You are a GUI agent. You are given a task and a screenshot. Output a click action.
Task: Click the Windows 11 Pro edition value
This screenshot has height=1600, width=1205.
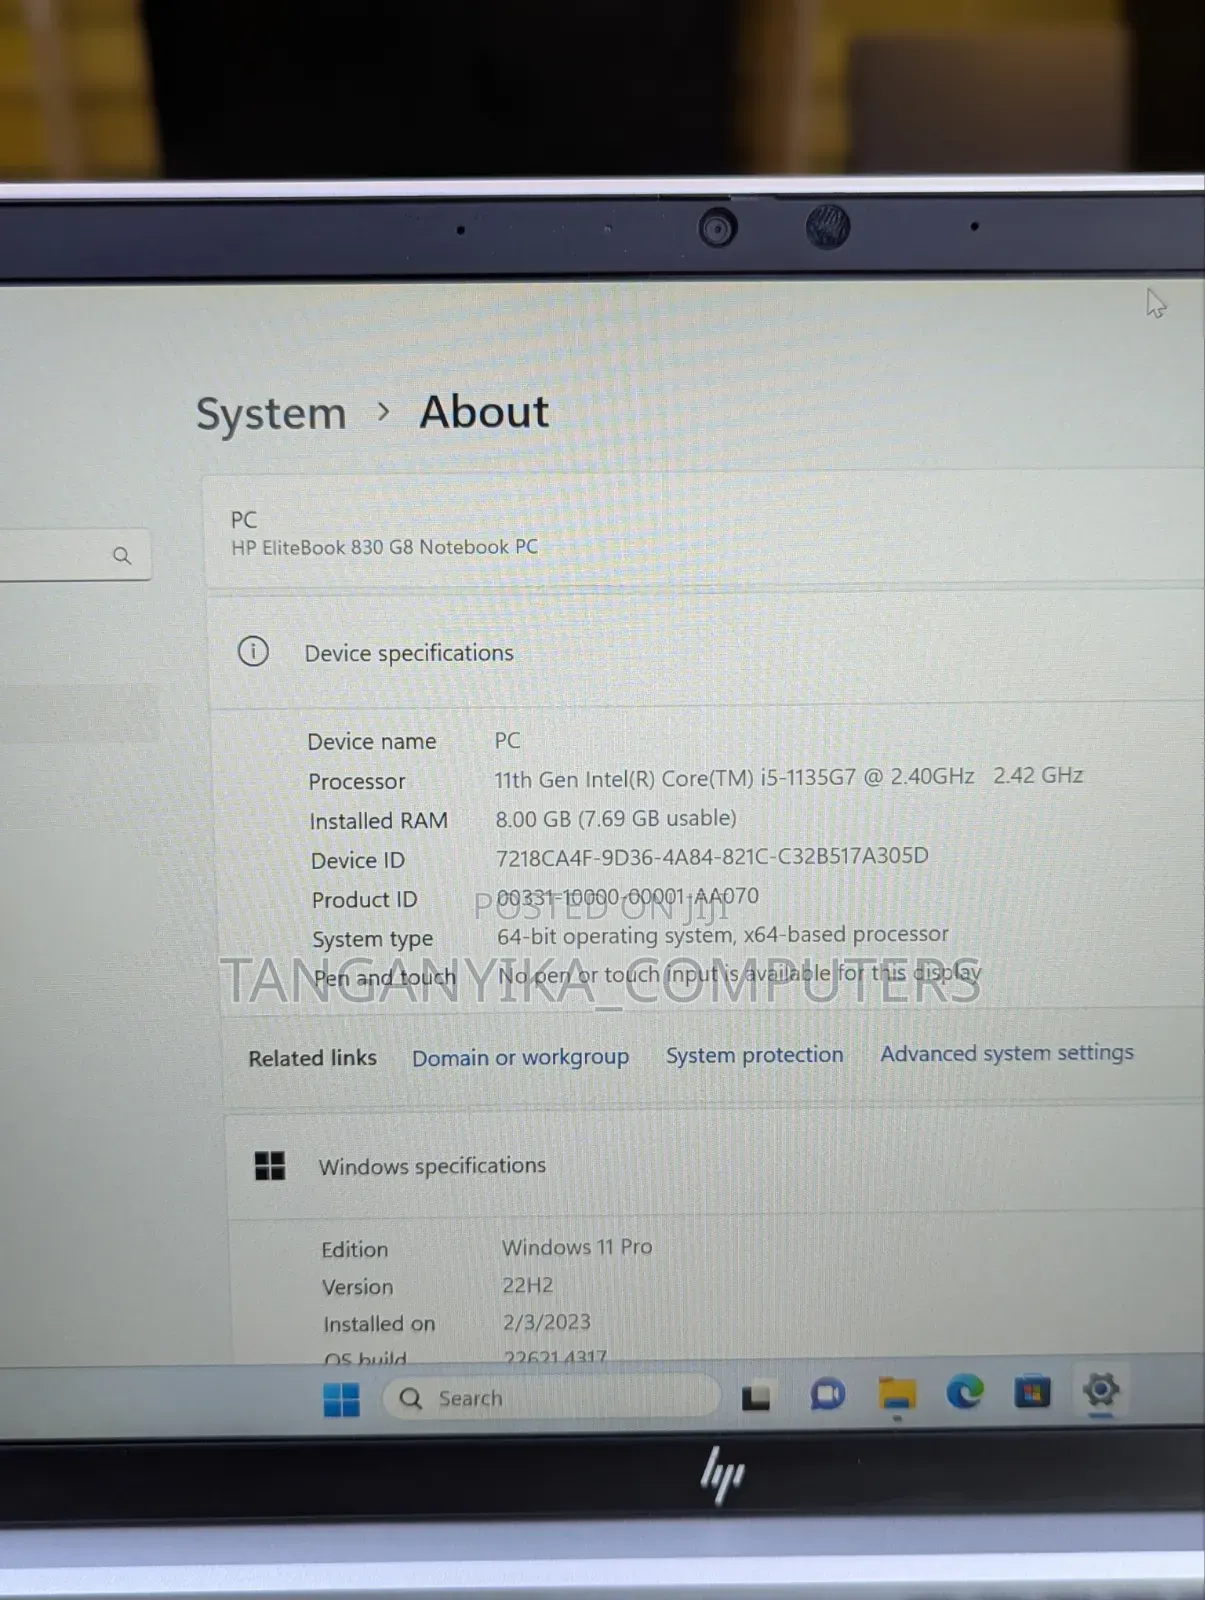pos(577,1247)
